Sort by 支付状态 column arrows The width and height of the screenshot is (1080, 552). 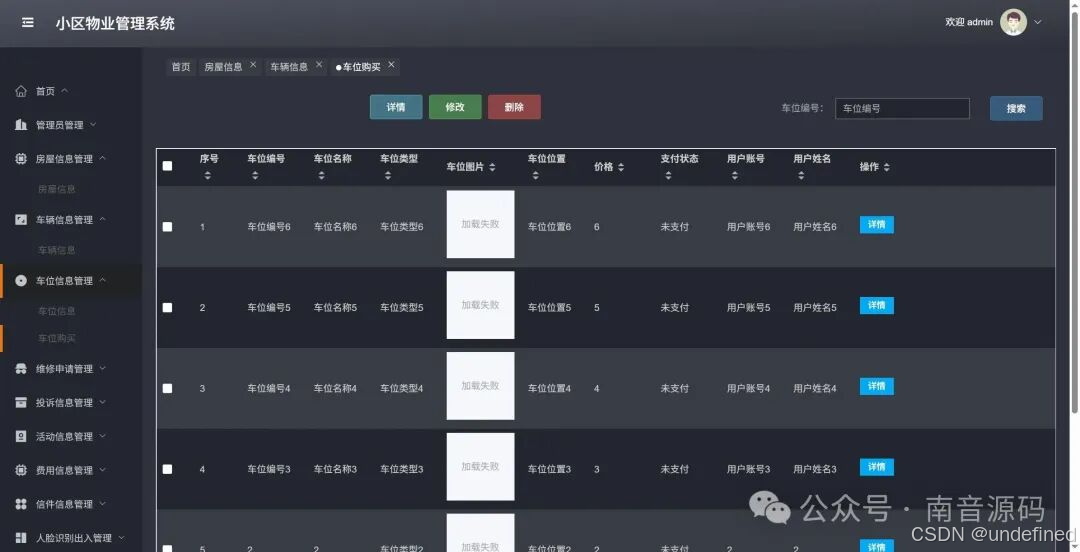pyautogui.click(x=668, y=176)
